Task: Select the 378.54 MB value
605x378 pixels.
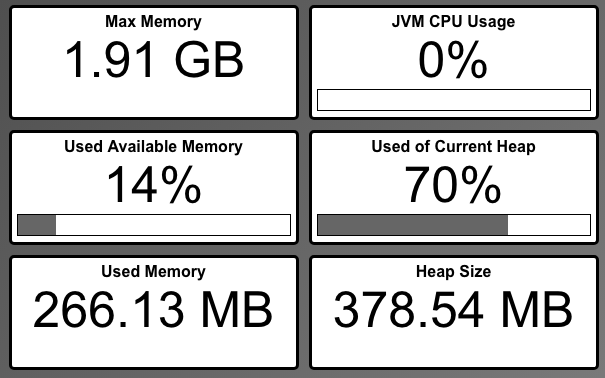Action: pyautogui.click(x=453, y=310)
